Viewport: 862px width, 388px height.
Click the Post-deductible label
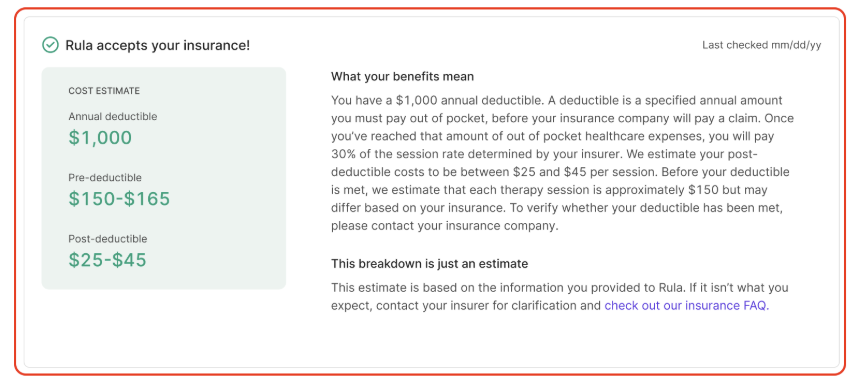click(108, 239)
